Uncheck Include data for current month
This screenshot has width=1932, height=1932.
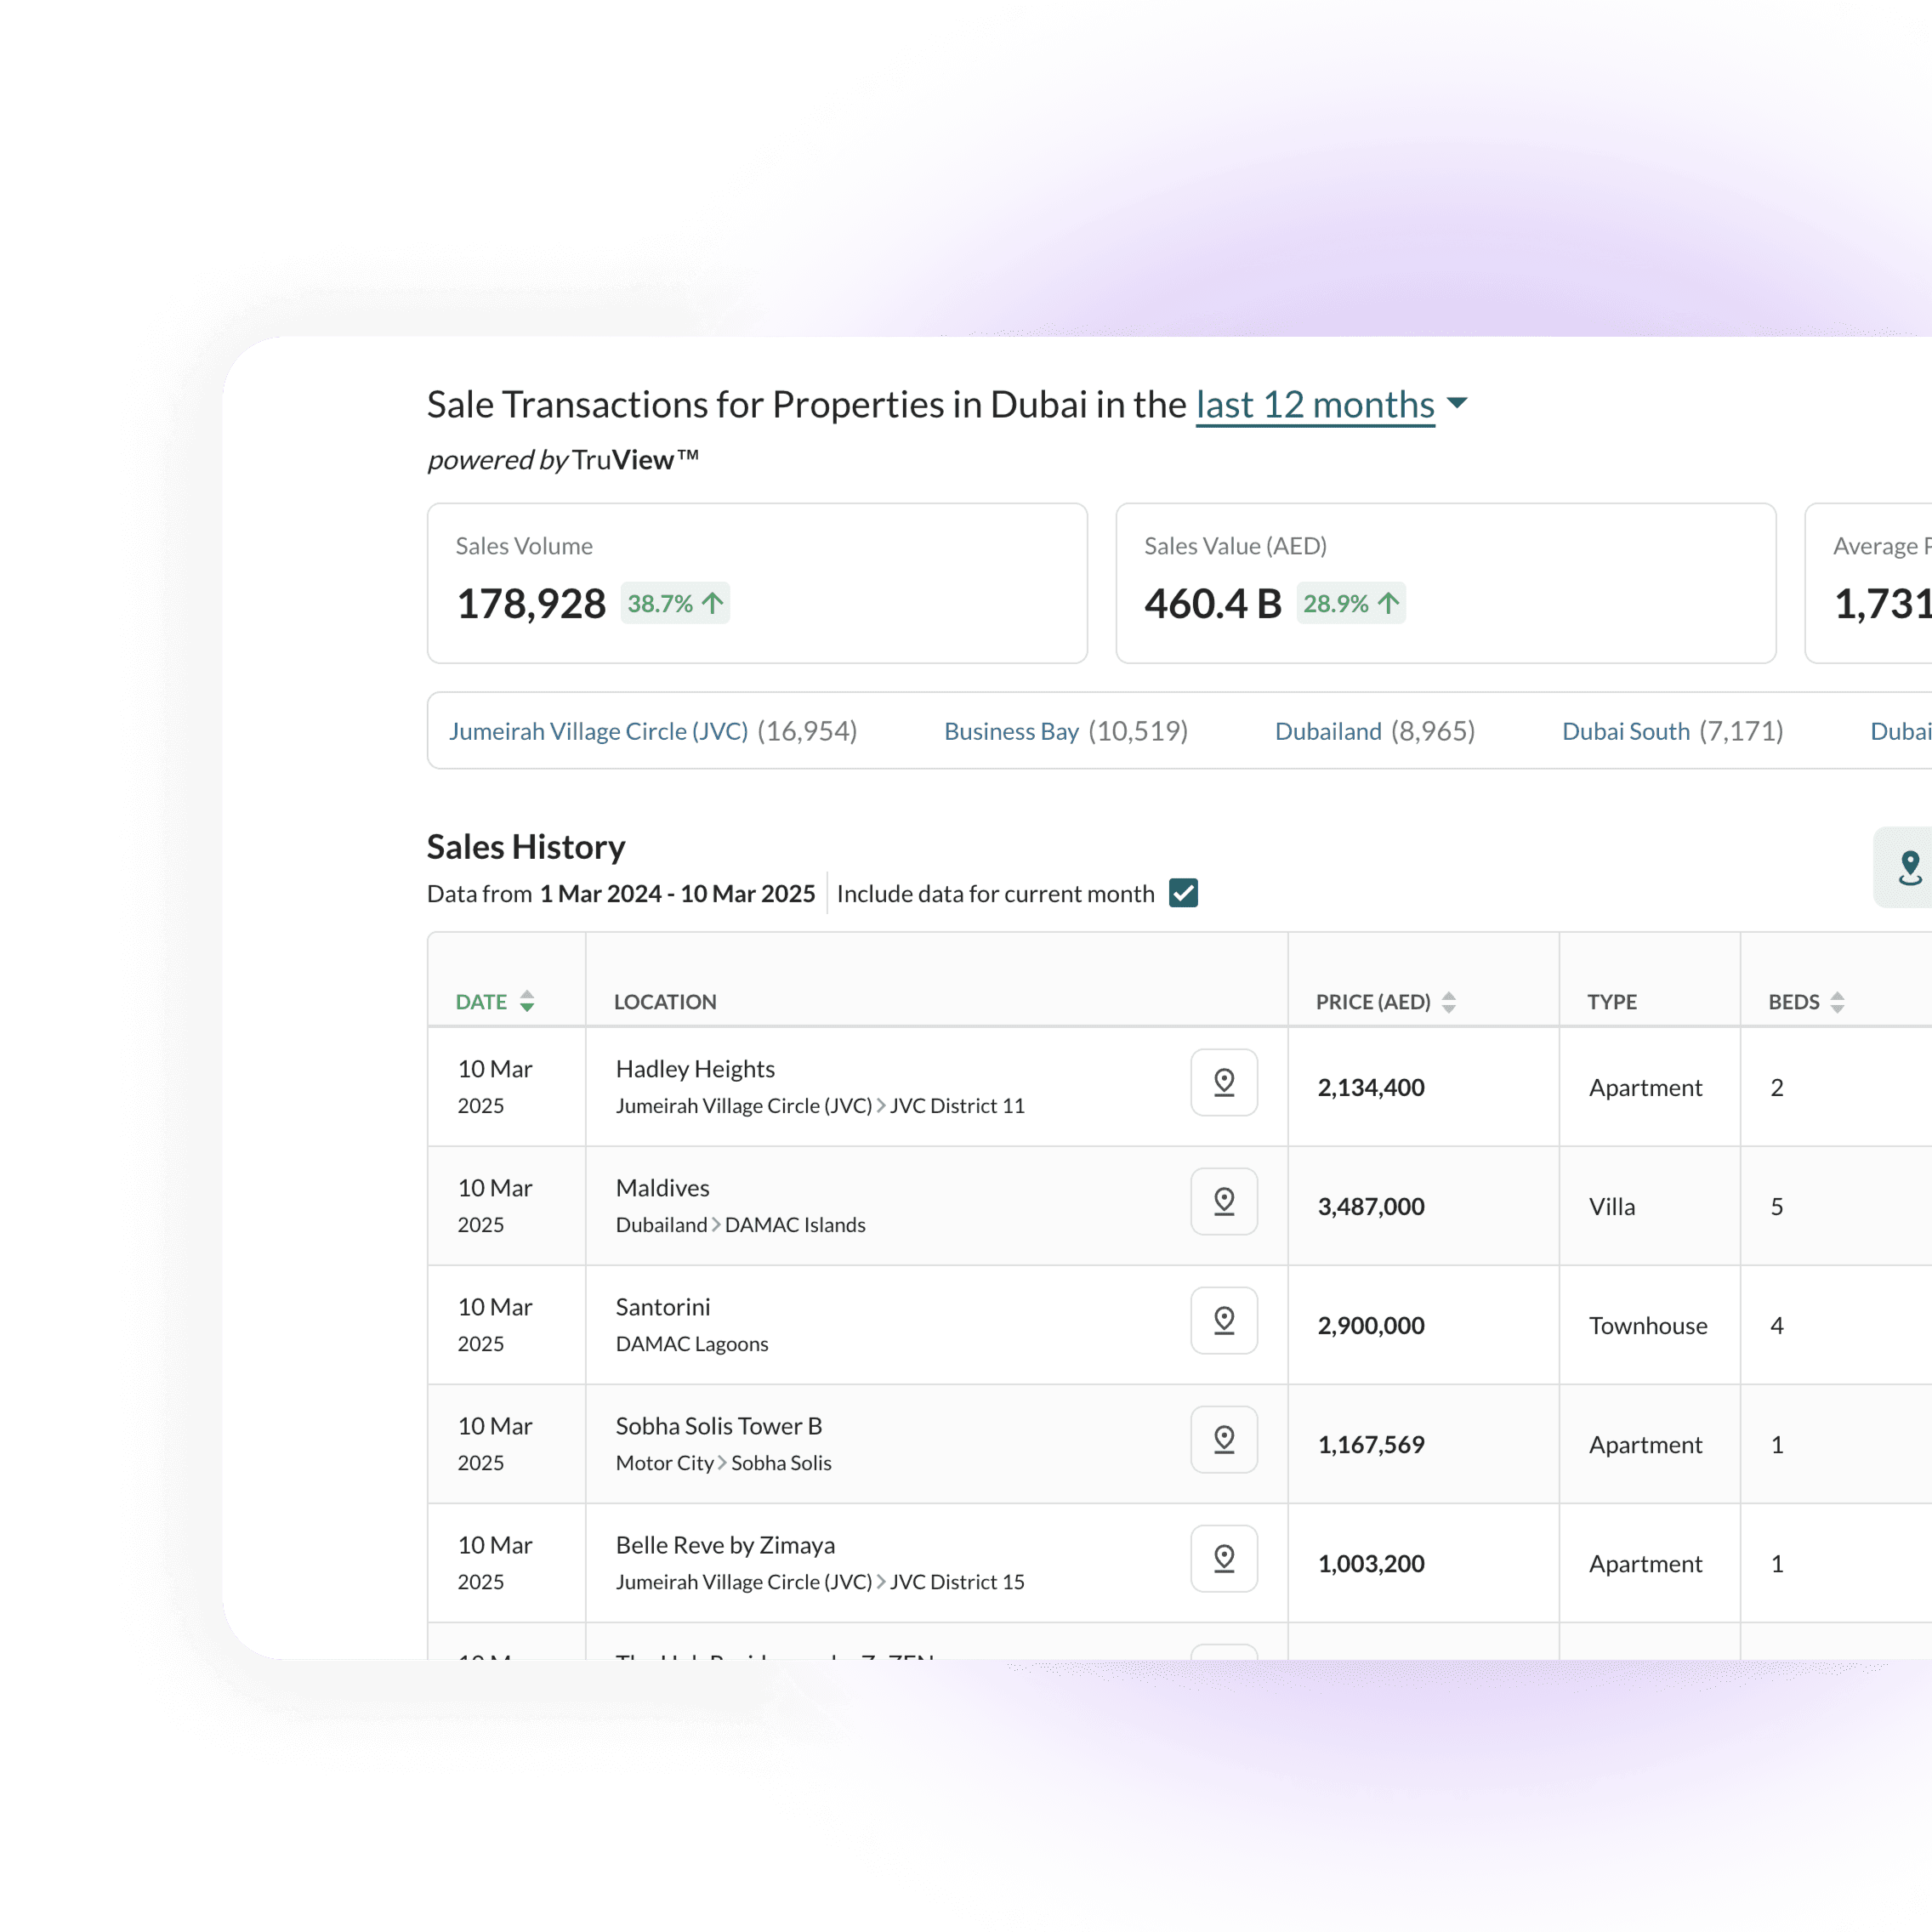pyautogui.click(x=1183, y=893)
